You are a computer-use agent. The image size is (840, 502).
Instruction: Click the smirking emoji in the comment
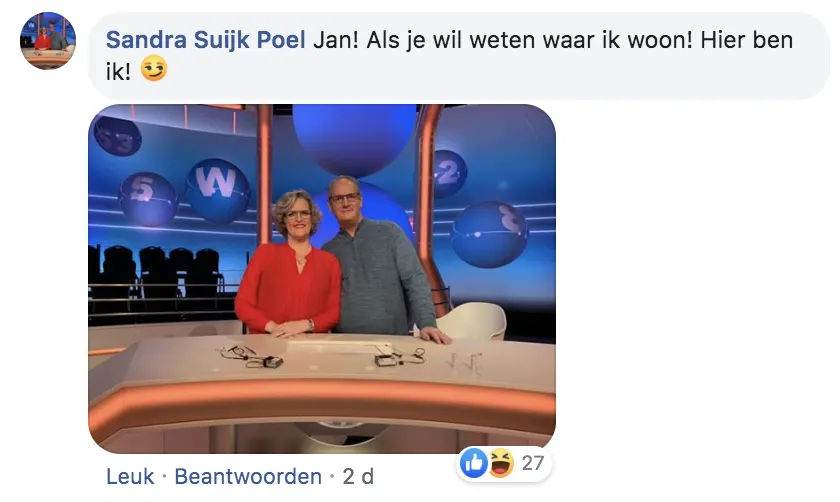[x=154, y=70]
